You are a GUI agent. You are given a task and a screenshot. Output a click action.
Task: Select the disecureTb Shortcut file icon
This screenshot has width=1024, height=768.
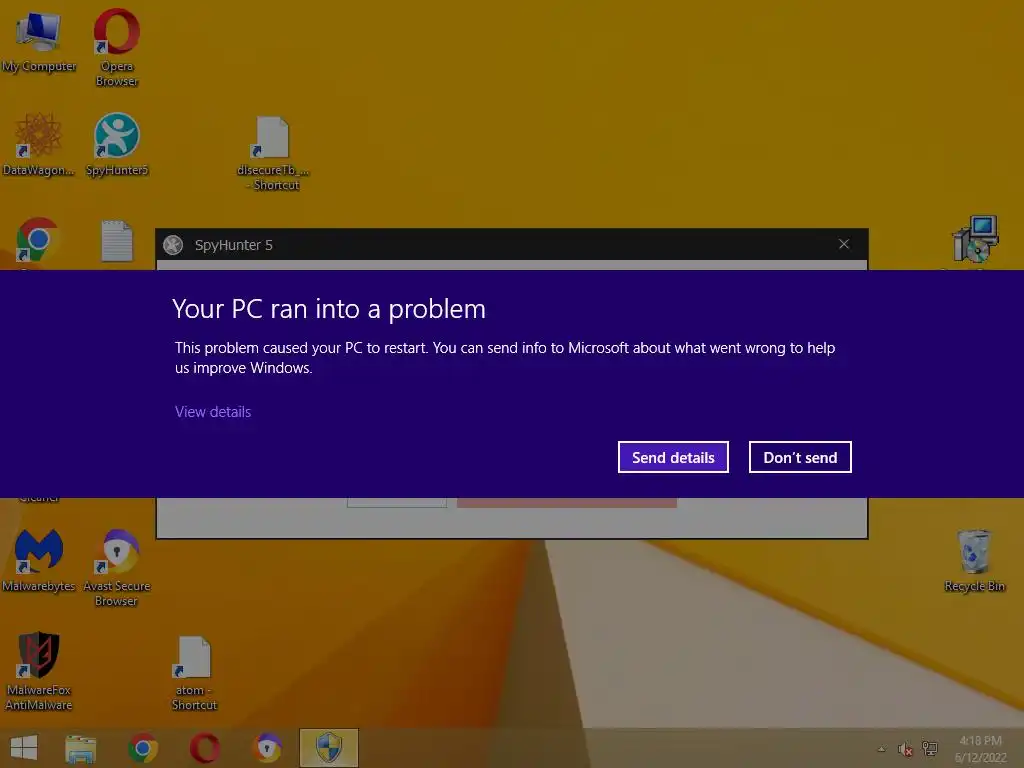(273, 153)
